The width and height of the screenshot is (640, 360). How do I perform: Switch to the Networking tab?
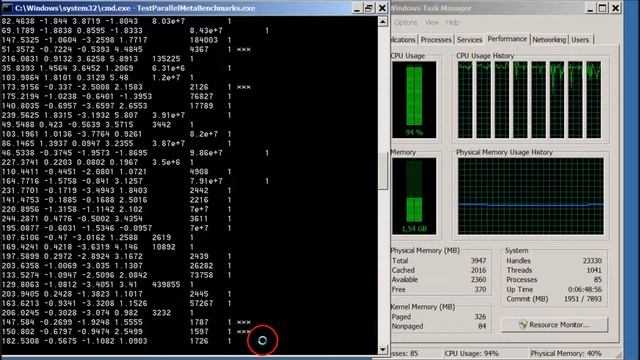click(549, 40)
